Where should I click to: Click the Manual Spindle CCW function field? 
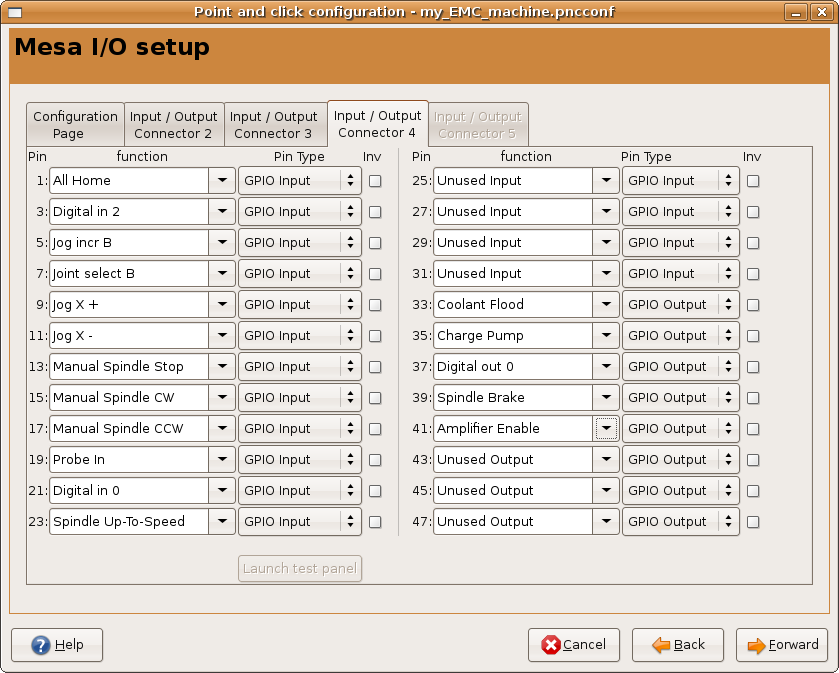click(x=129, y=429)
